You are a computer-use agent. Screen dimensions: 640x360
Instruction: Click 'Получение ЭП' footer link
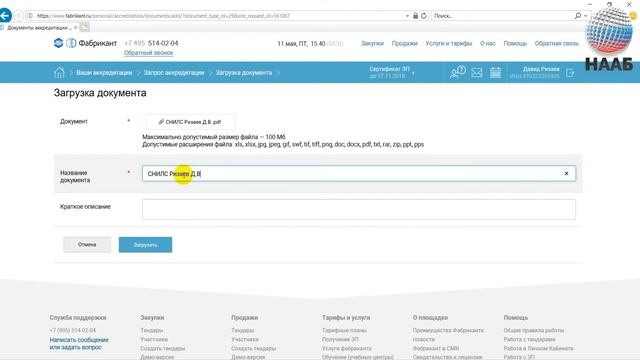[340, 339]
